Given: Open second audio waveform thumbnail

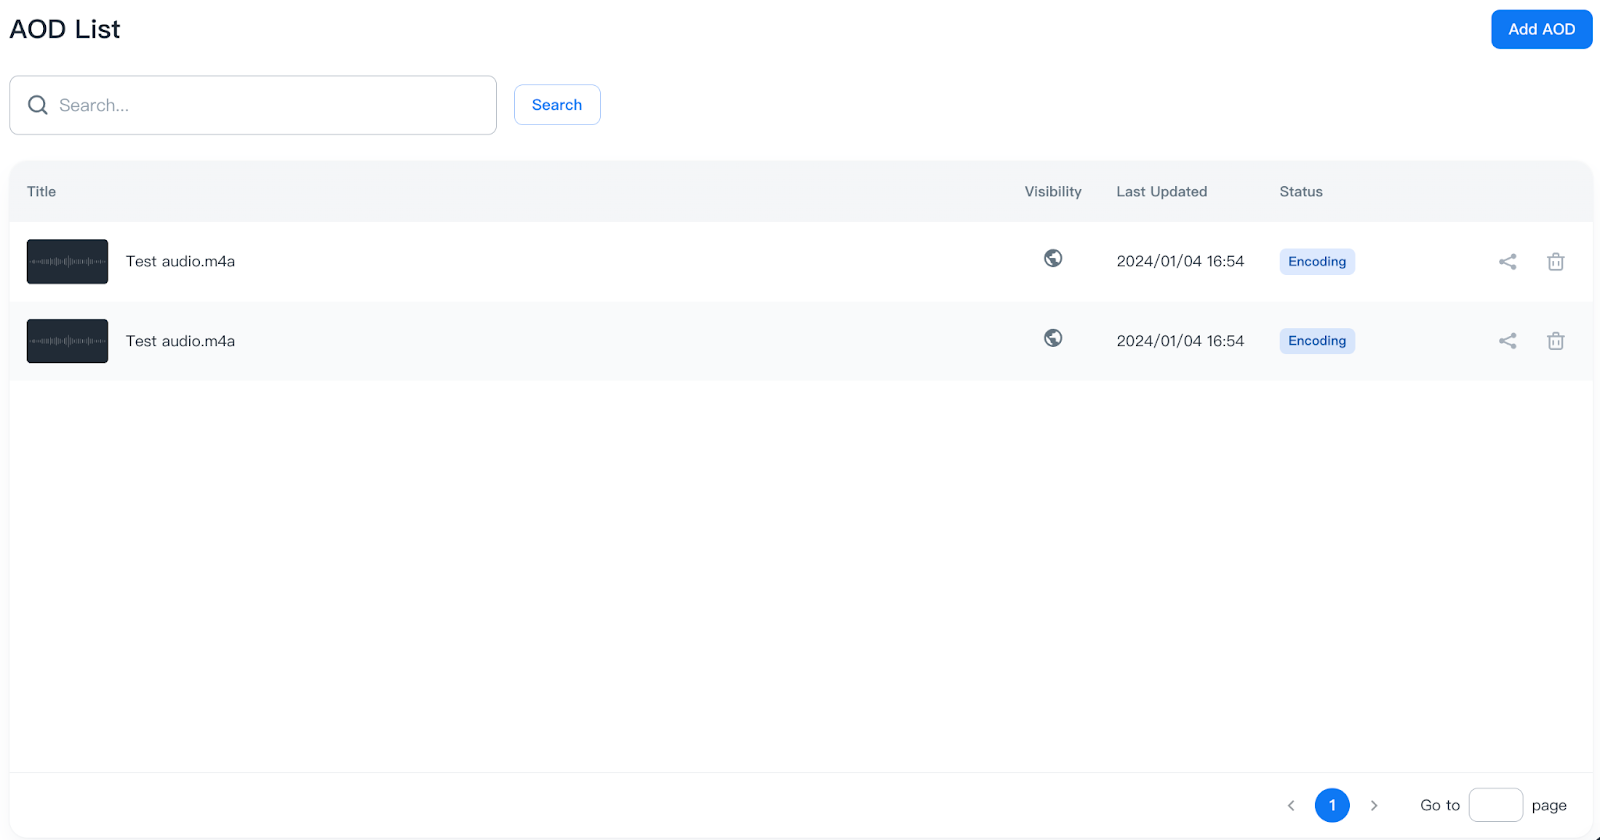Looking at the screenshot, I should (67, 341).
